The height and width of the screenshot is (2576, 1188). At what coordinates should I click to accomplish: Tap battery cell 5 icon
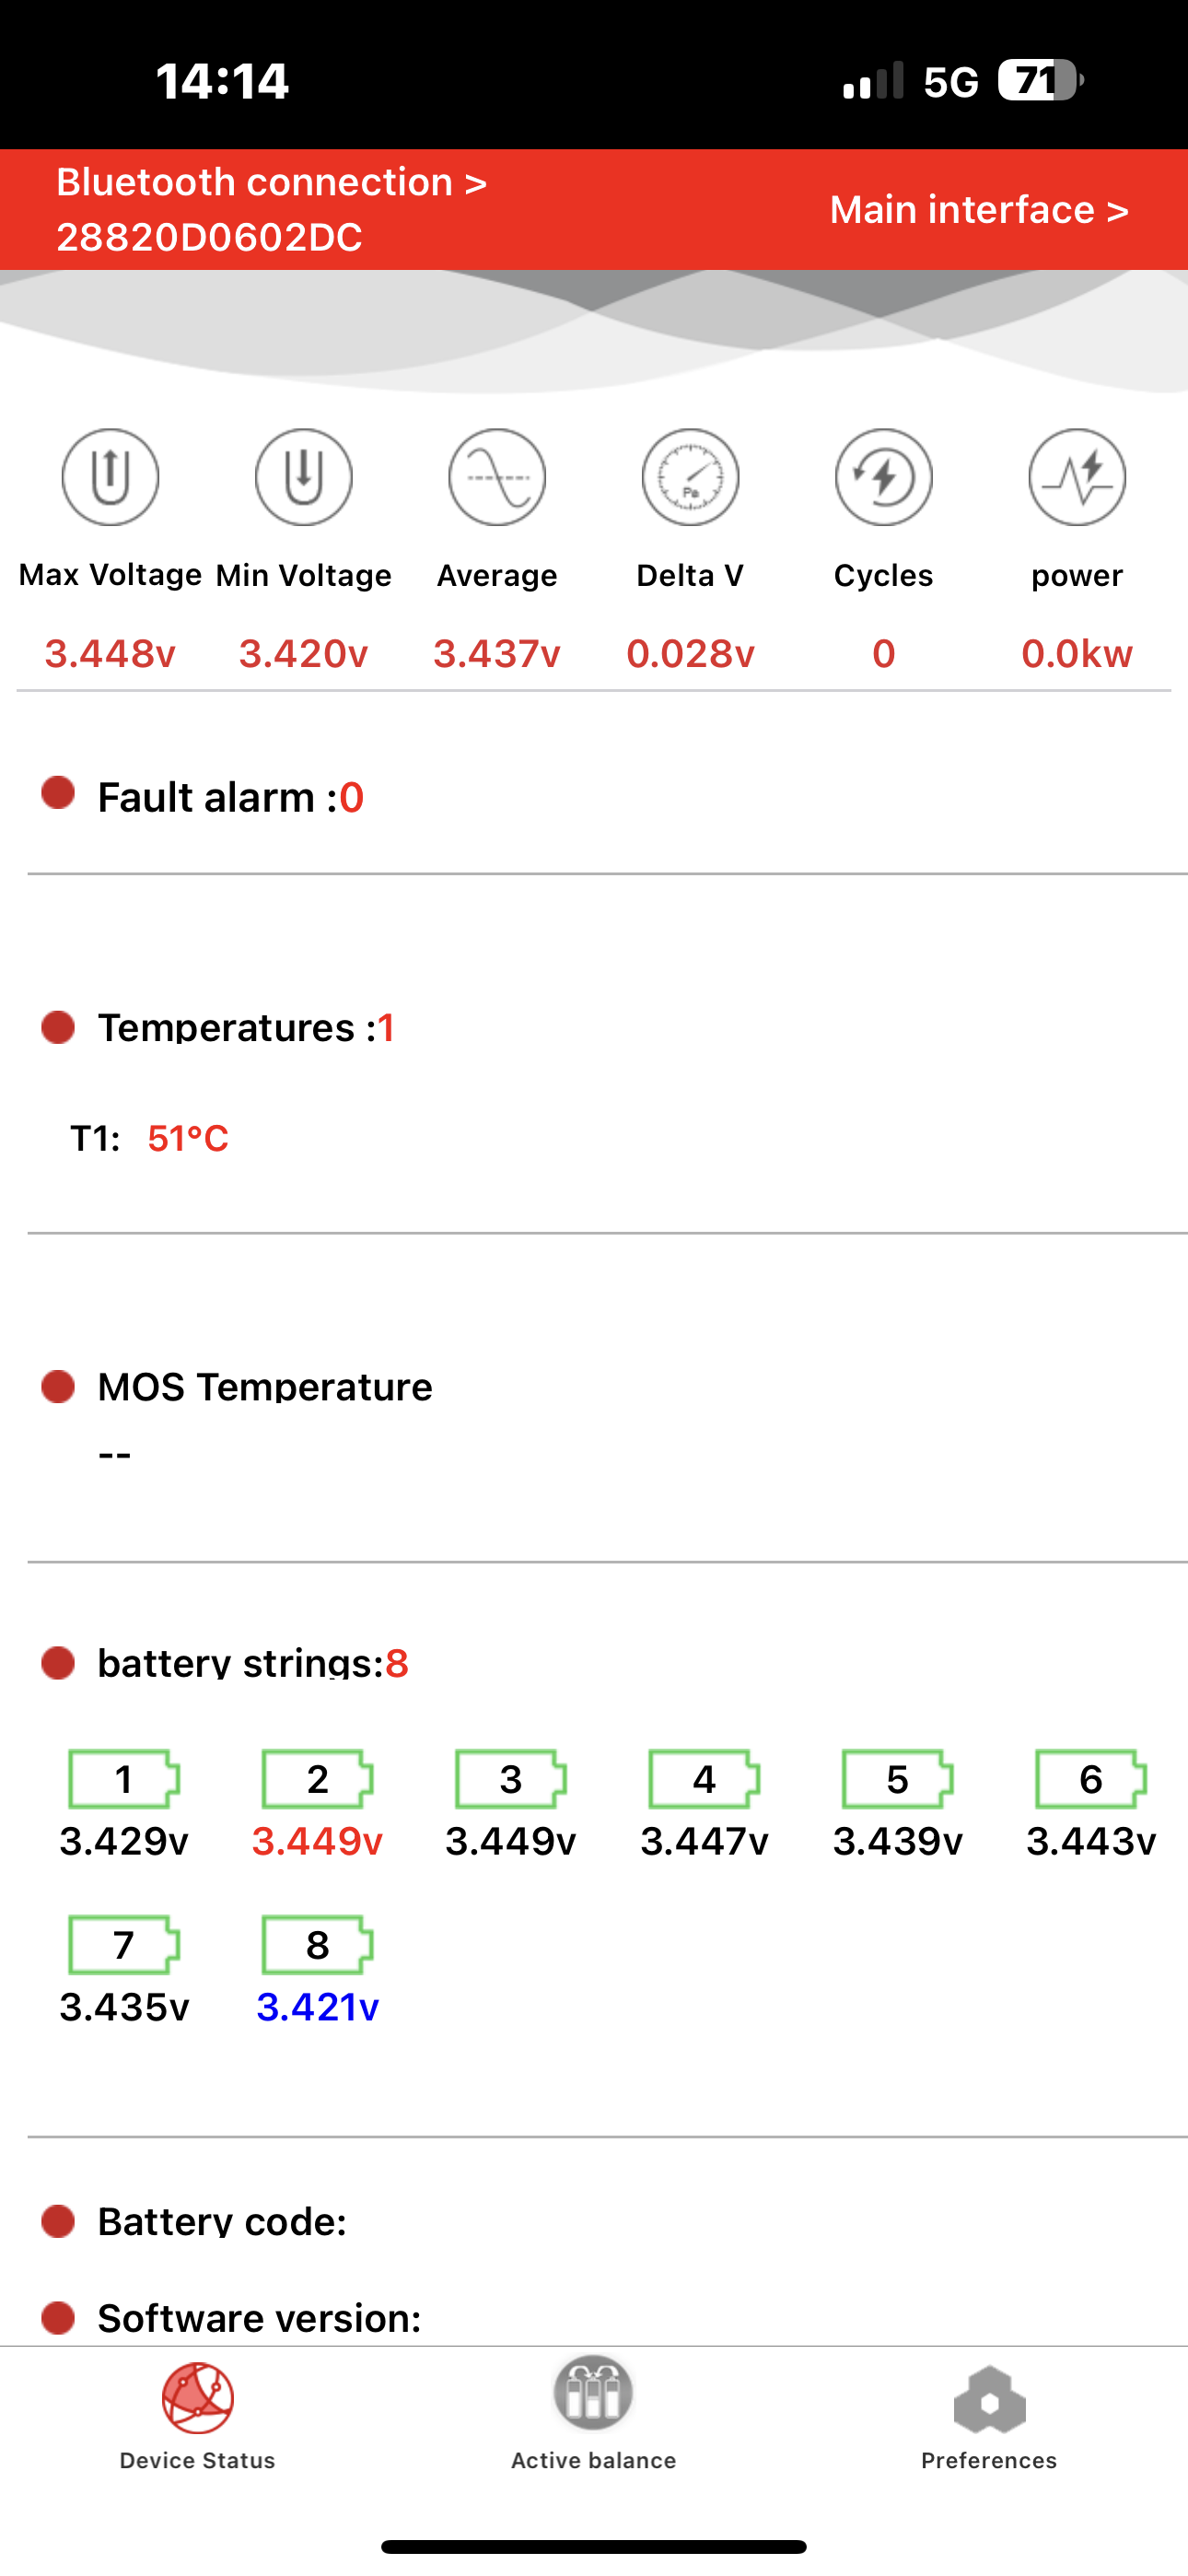(x=897, y=1779)
